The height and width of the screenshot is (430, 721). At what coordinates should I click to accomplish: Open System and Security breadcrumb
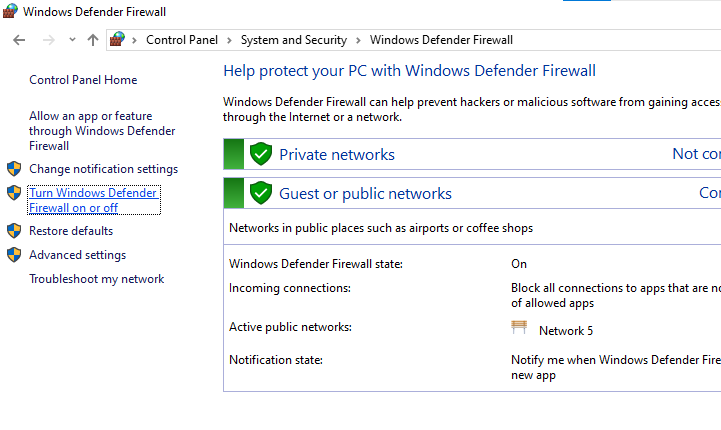tap(294, 40)
